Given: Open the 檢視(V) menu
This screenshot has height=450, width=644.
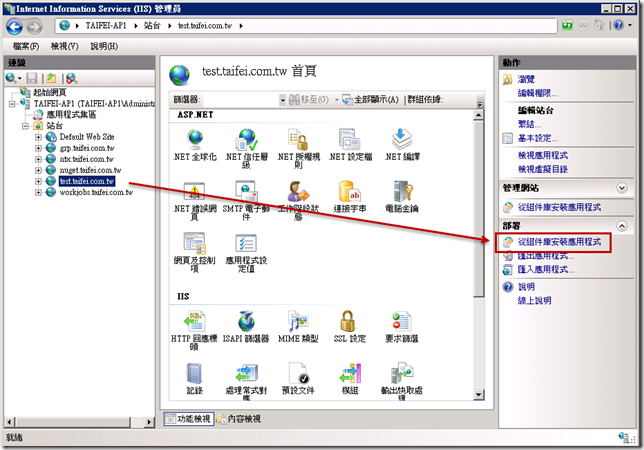Looking at the screenshot, I should click(64, 46).
